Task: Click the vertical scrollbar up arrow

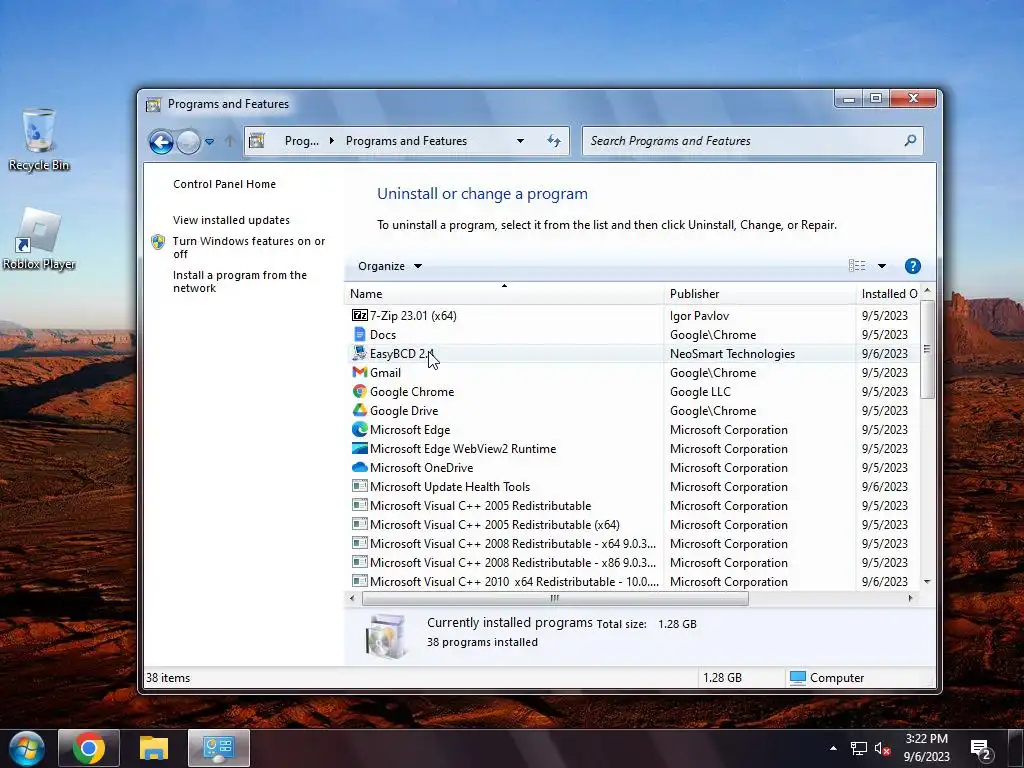Action: tap(927, 290)
